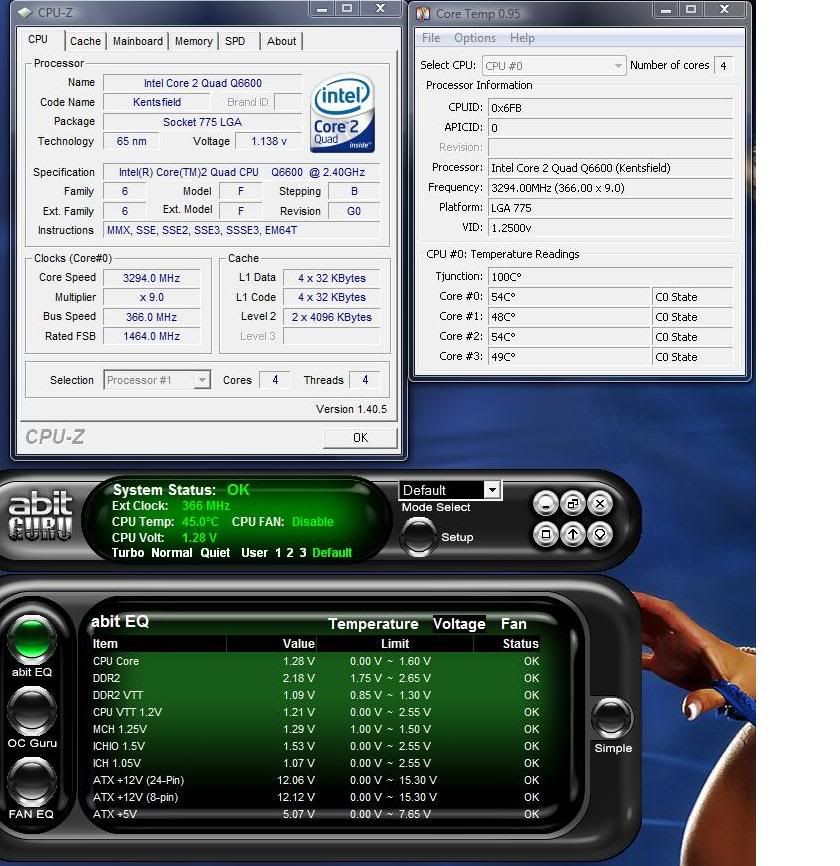Select the MCH 1.25V row in abit EQ
This screenshot has width=840, height=866.
point(316,729)
